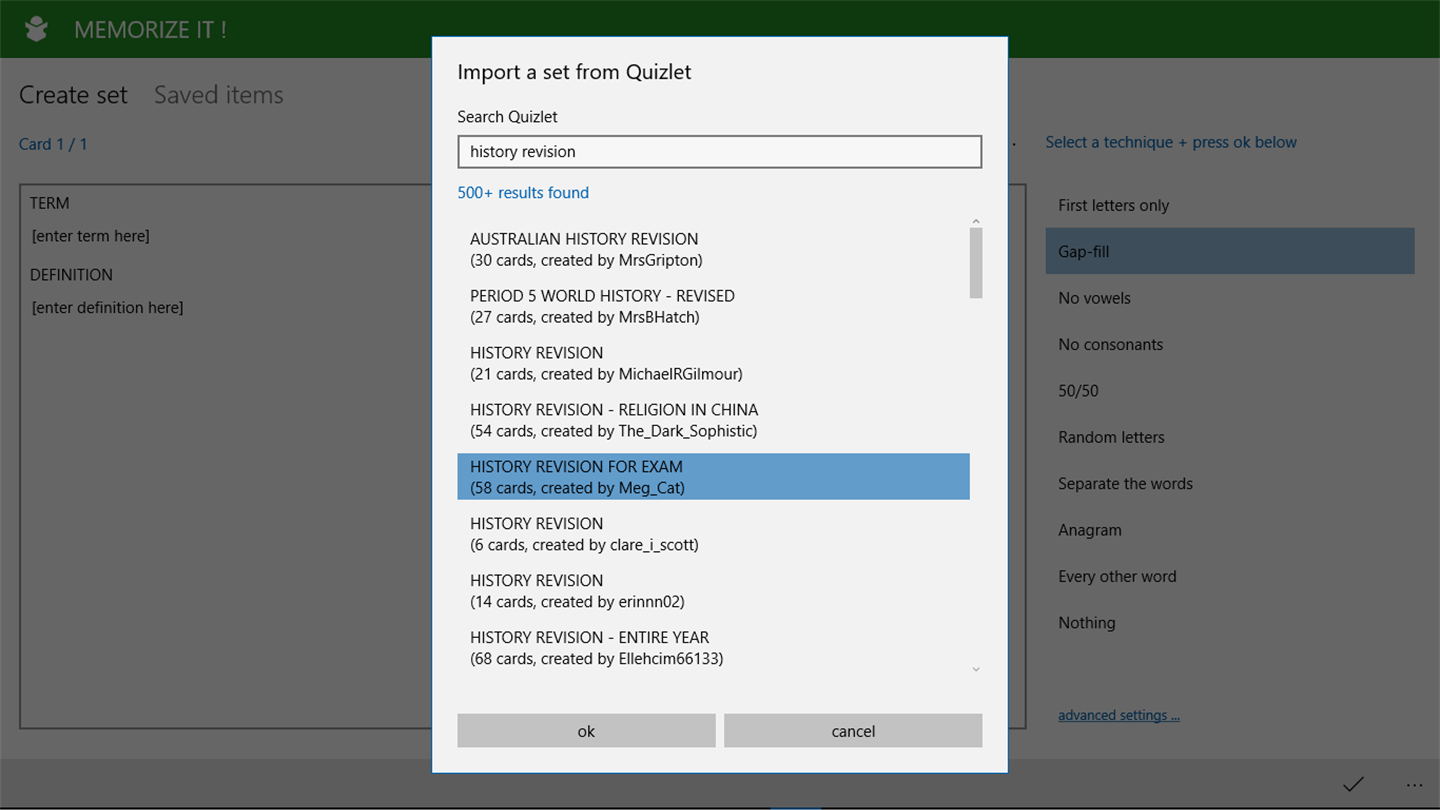Select History Revision for Exam set

click(714, 477)
